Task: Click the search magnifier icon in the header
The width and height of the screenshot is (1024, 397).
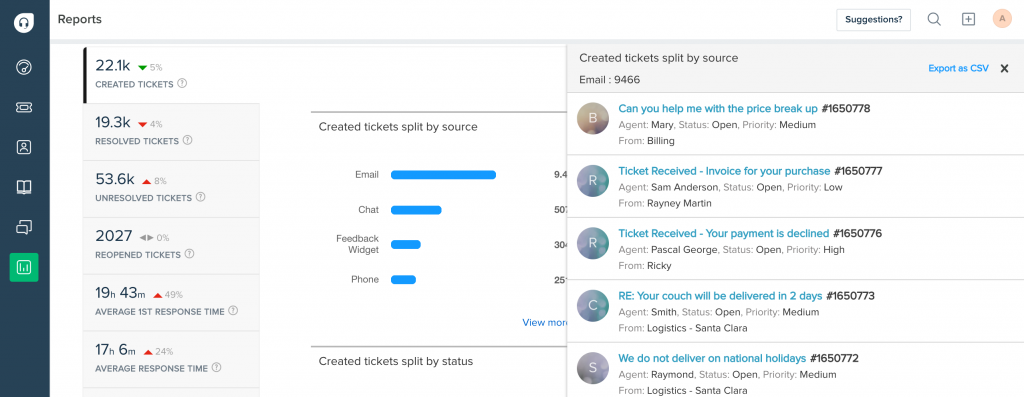Action: pyautogui.click(x=935, y=20)
